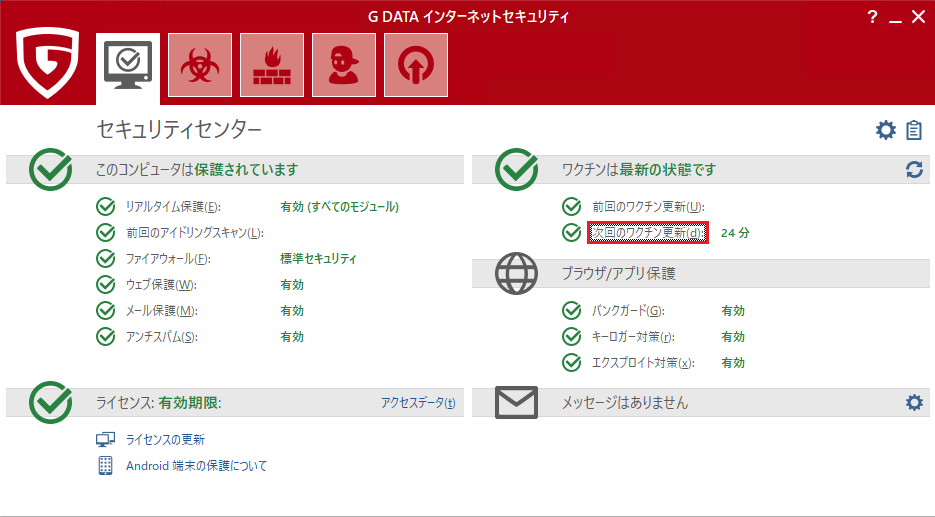Open the firewall brick wall tab
The image size is (935, 517).
[x=272, y=65]
